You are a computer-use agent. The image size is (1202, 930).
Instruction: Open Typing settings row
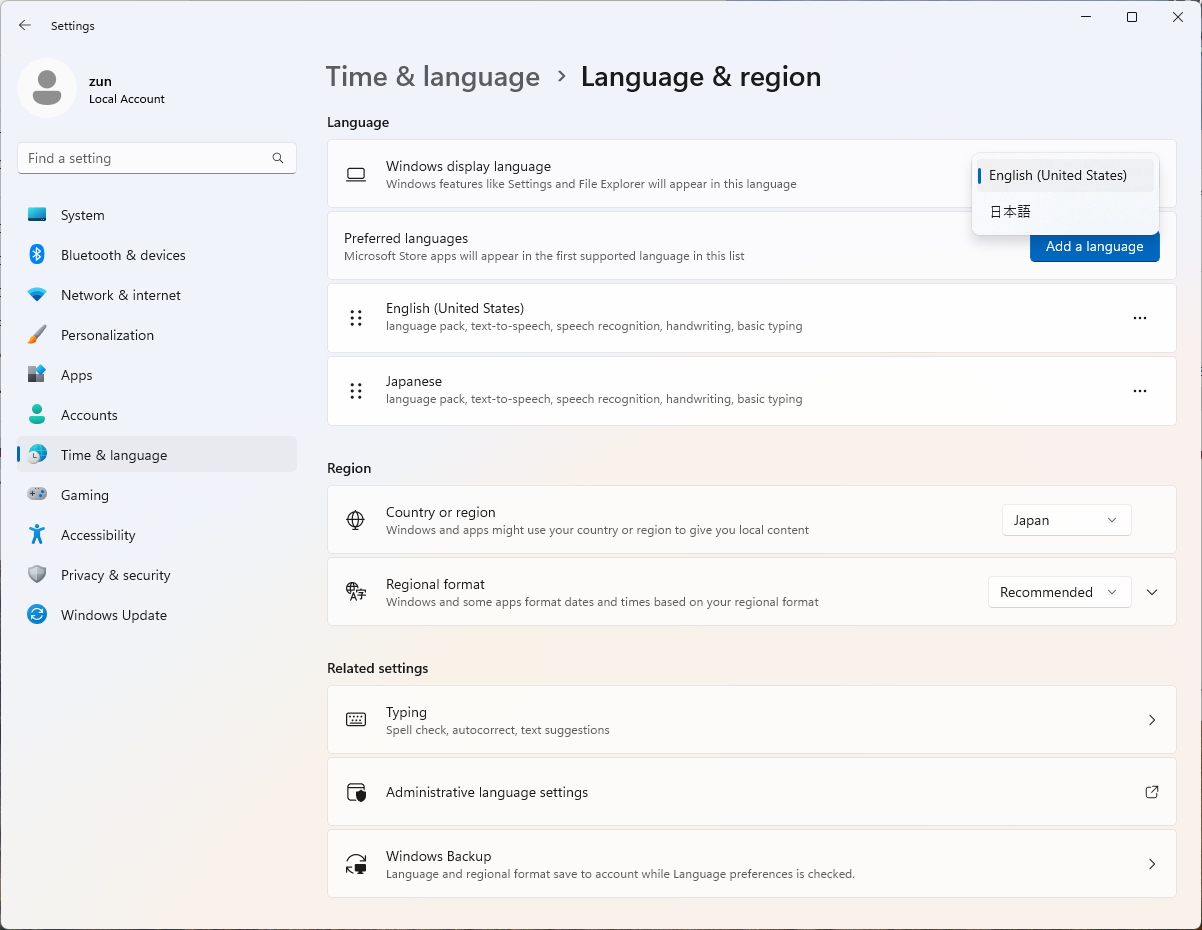coord(752,720)
